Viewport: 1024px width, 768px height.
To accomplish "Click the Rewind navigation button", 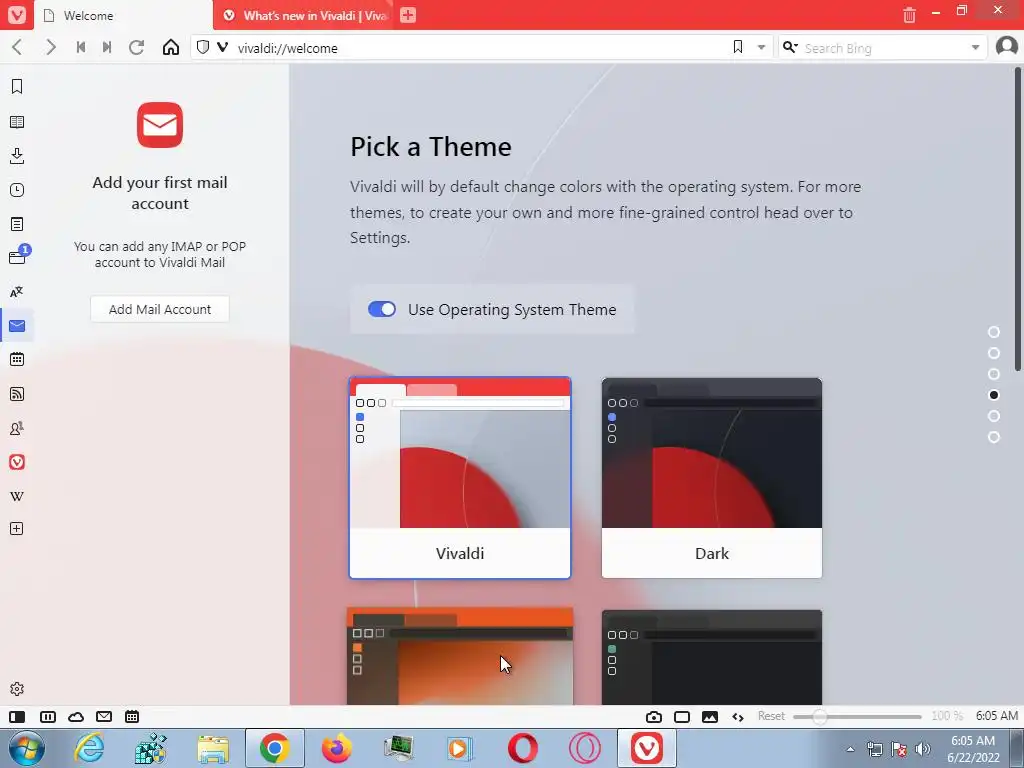I will tap(81, 47).
